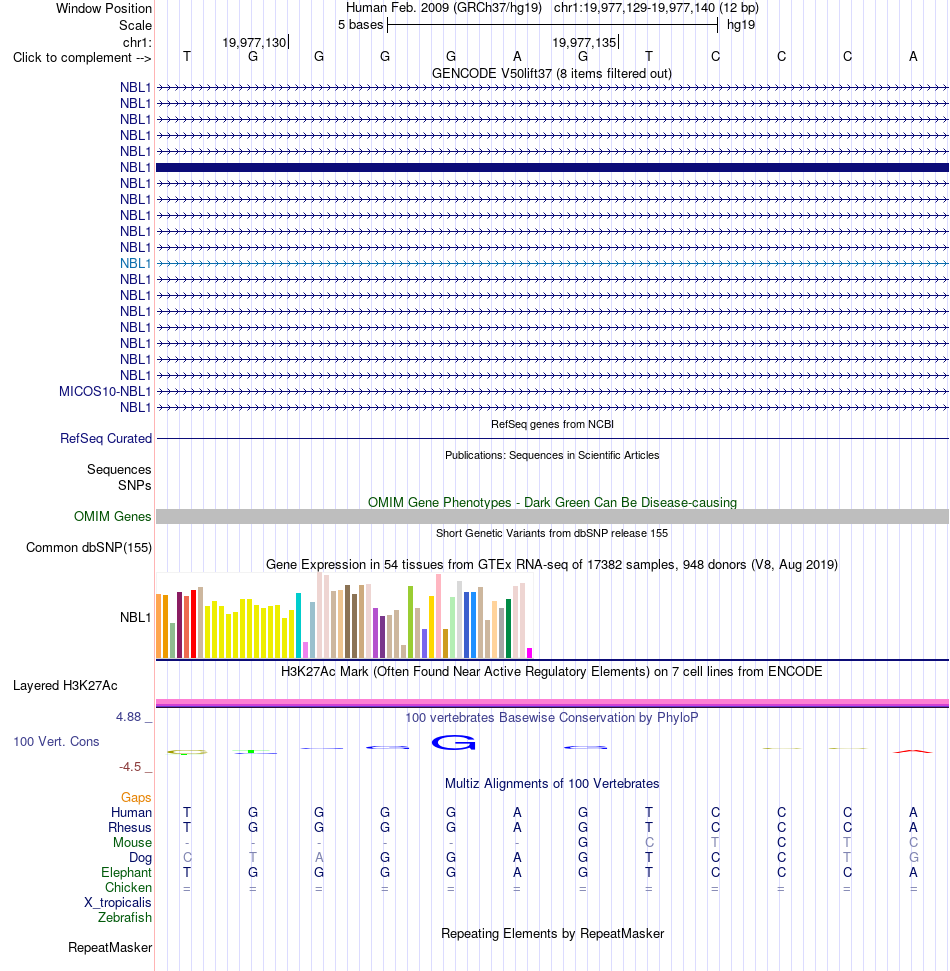
Task: Click the gray OMIM Genes item bar
Action: coord(552,516)
